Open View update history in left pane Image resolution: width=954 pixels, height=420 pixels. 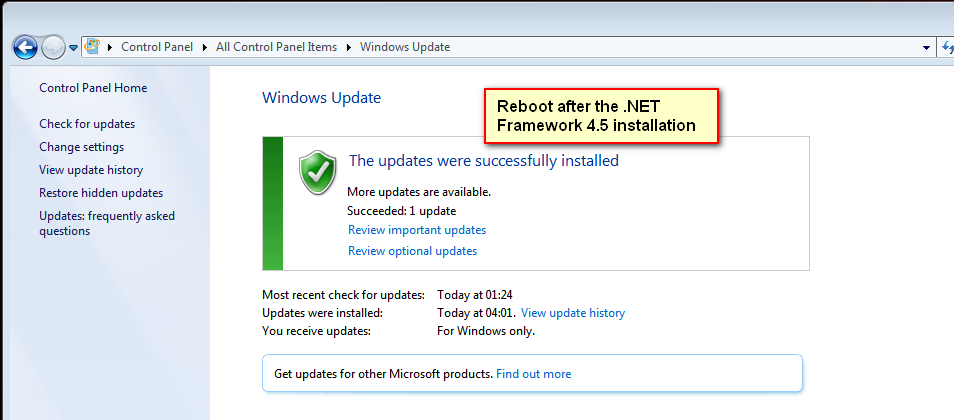(x=91, y=170)
